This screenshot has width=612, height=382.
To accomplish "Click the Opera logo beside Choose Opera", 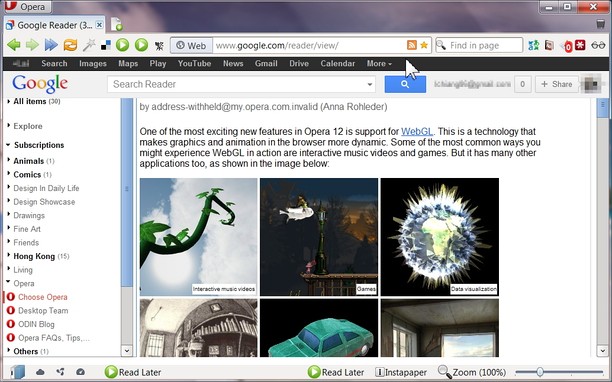I will pyautogui.click(x=11, y=297).
